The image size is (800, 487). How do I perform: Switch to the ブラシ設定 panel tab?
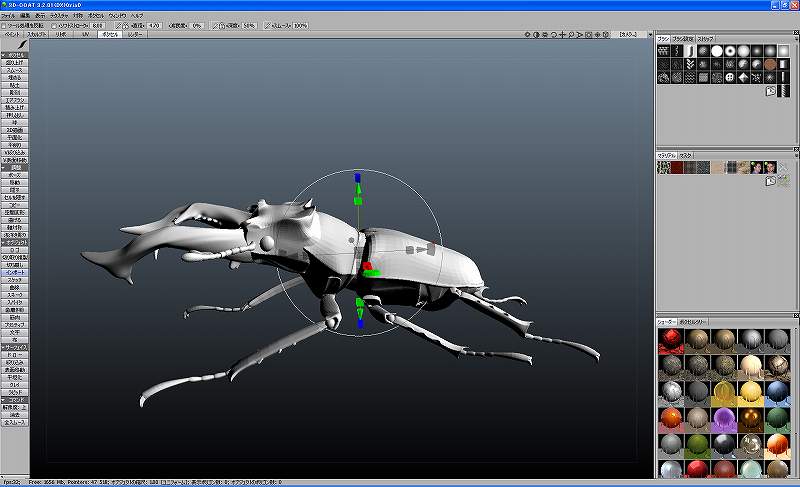point(682,39)
